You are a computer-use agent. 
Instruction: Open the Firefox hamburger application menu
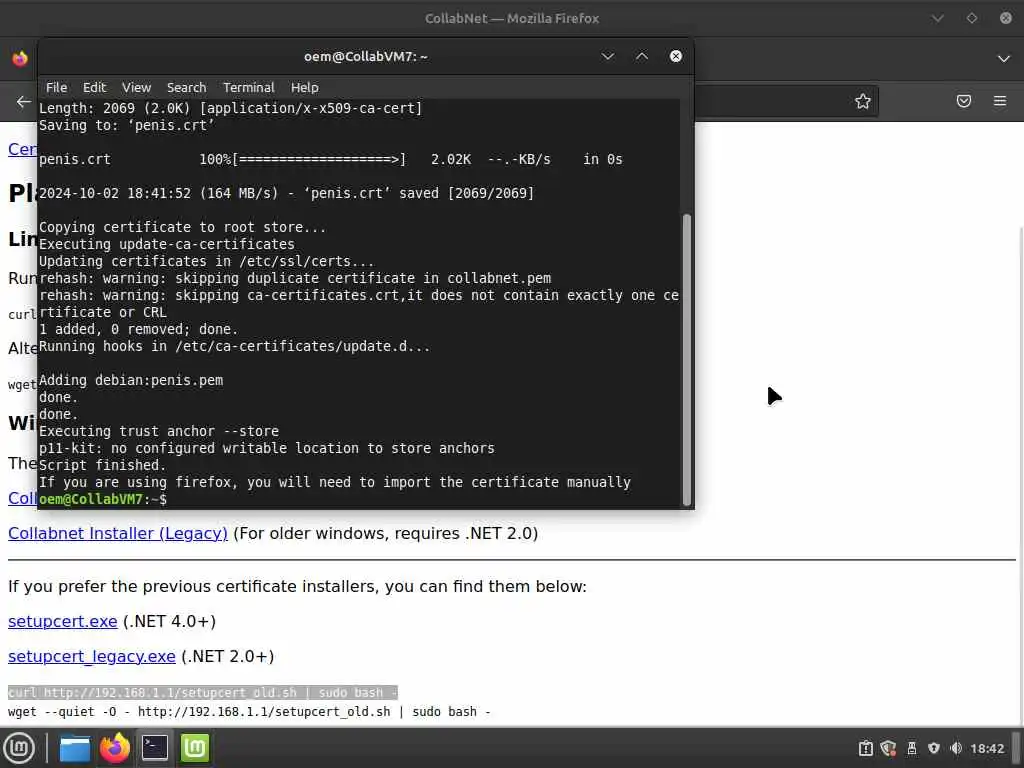[x=1000, y=101]
